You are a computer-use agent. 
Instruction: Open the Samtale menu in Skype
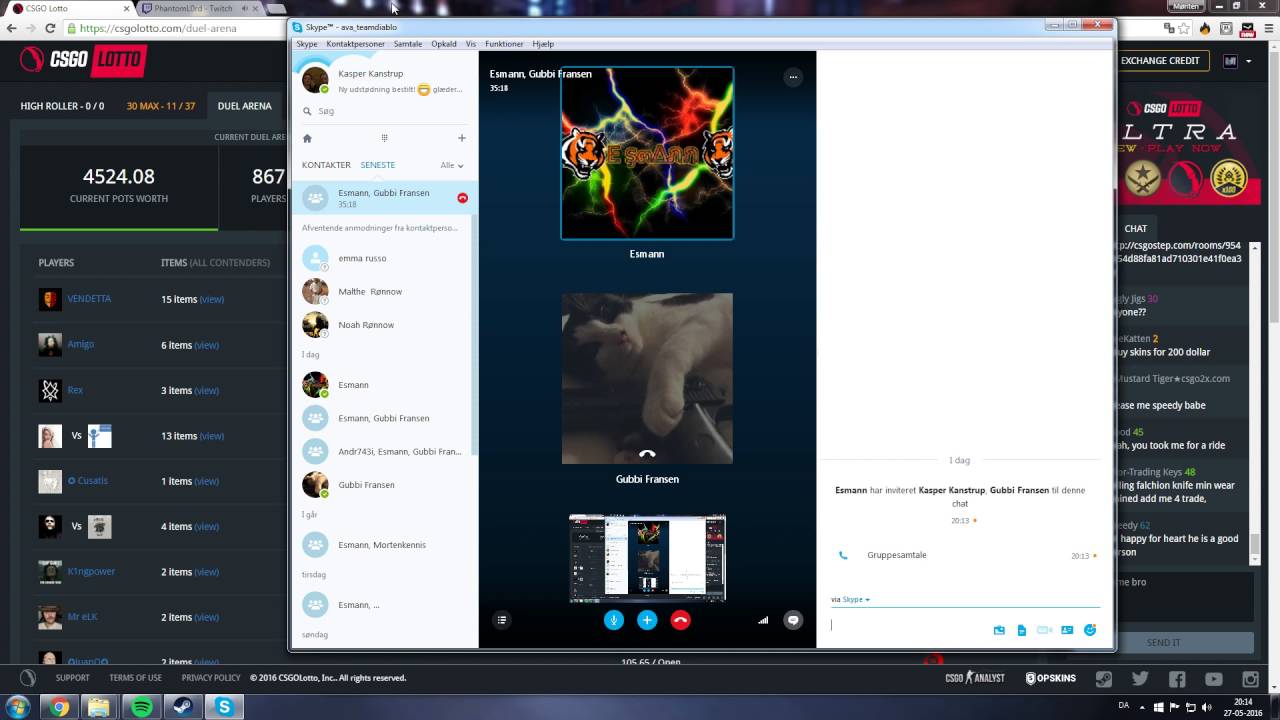408,44
